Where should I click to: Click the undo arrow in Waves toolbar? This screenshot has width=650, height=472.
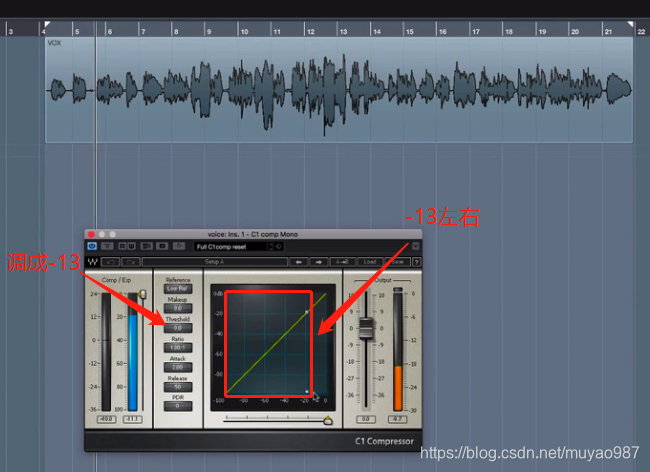click(110, 262)
